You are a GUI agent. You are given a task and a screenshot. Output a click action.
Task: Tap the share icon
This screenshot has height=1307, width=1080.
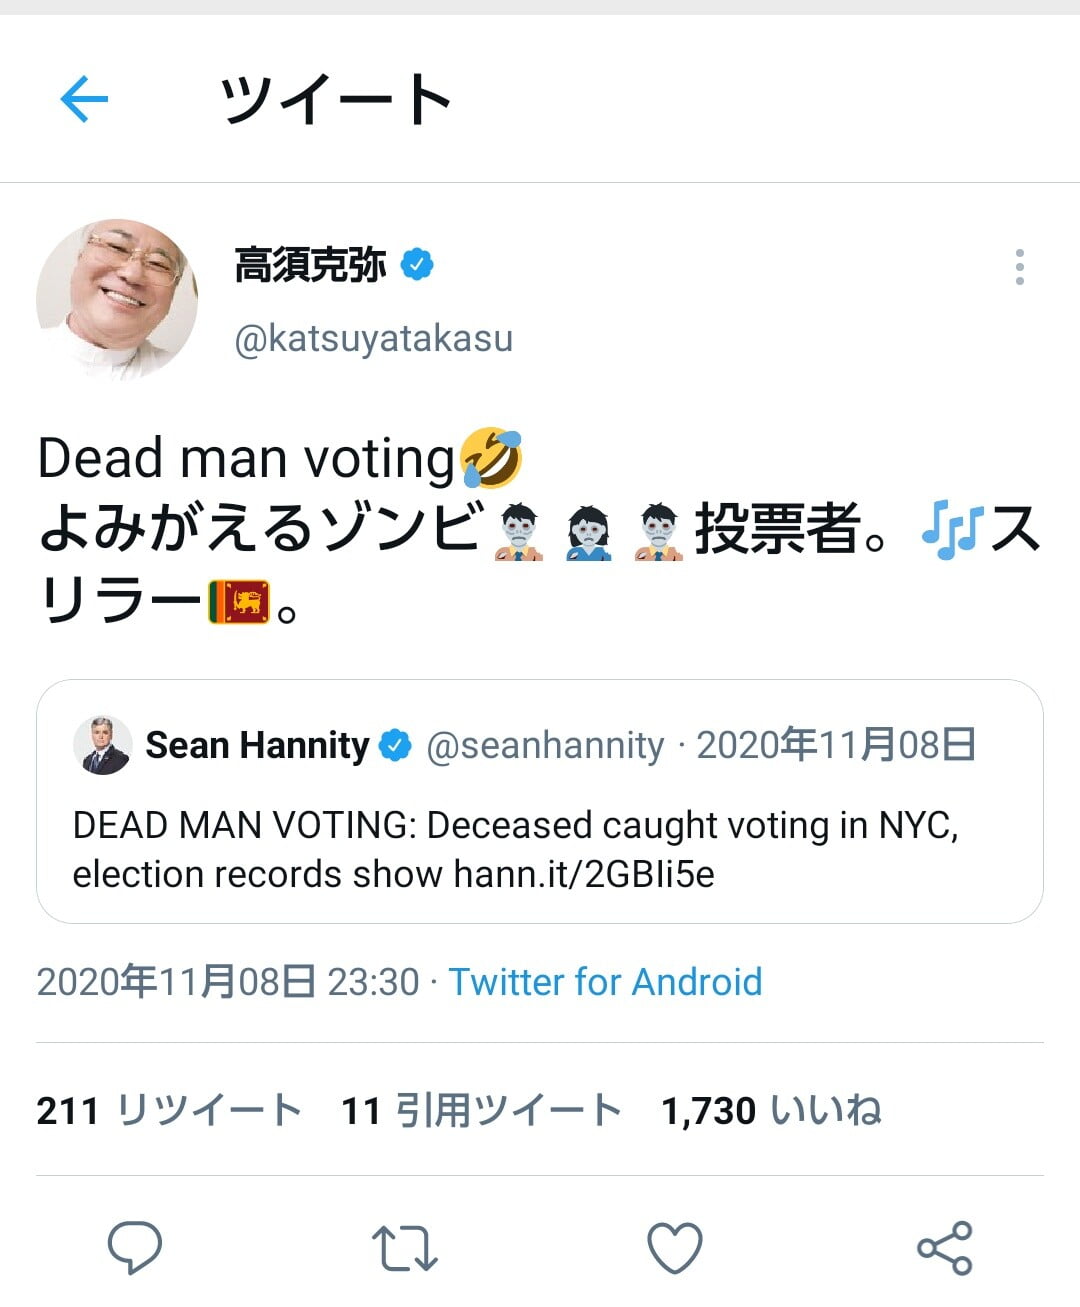coord(945,1248)
